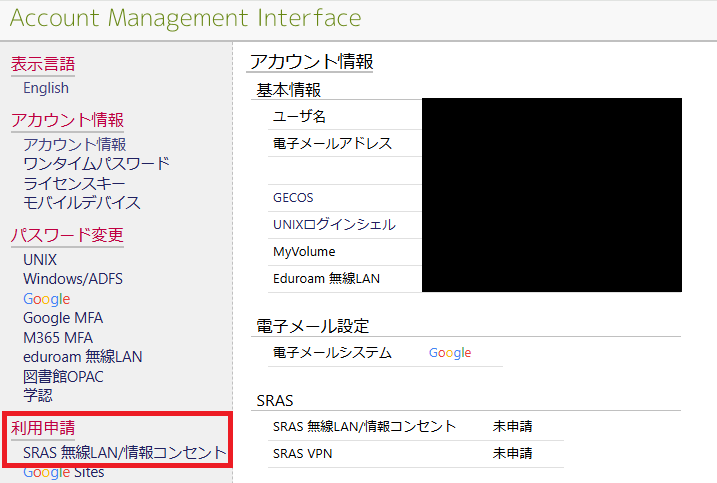The height and width of the screenshot is (483, 717).
Task: Change UNIX password
Action: pos(40,260)
